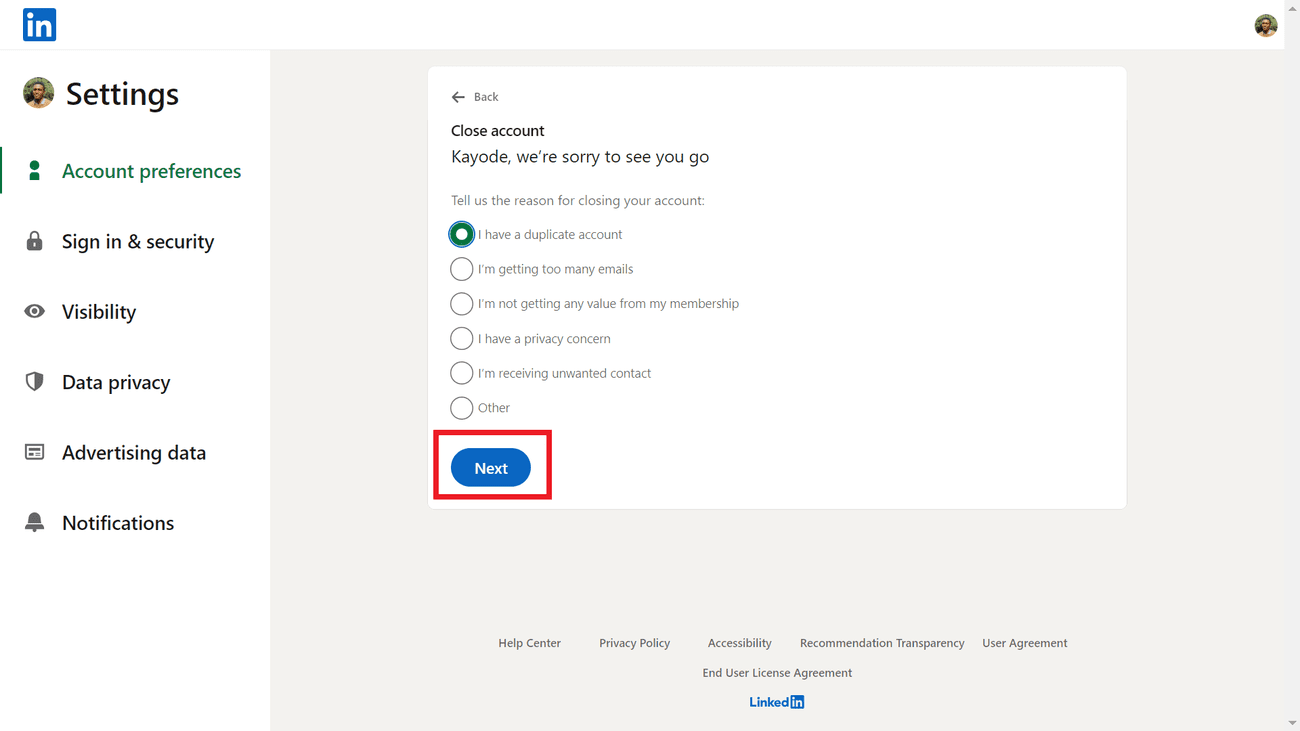Select "I'm getting too many emails" option
This screenshot has width=1300, height=731.
tap(461, 269)
